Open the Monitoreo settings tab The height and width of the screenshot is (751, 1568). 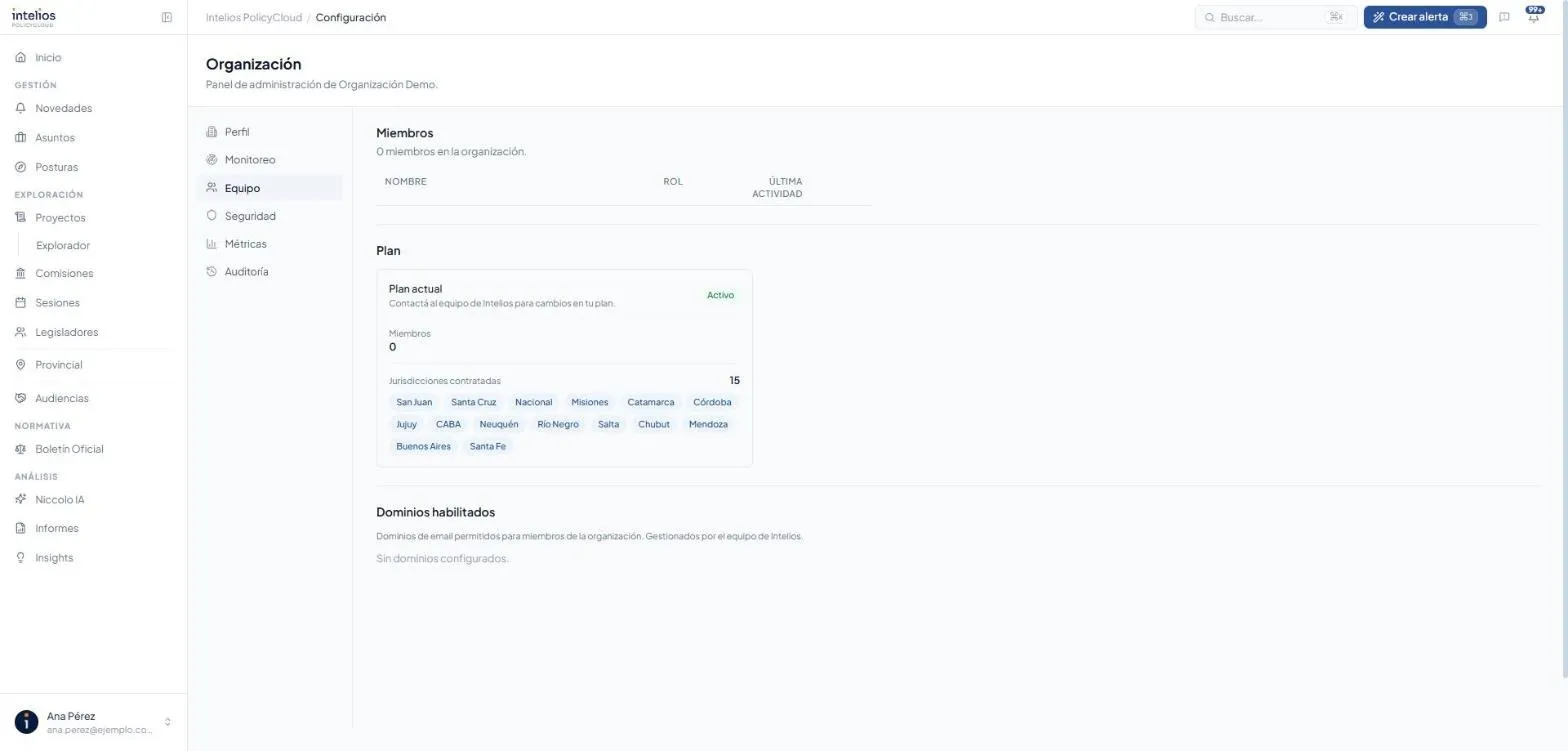point(269,160)
